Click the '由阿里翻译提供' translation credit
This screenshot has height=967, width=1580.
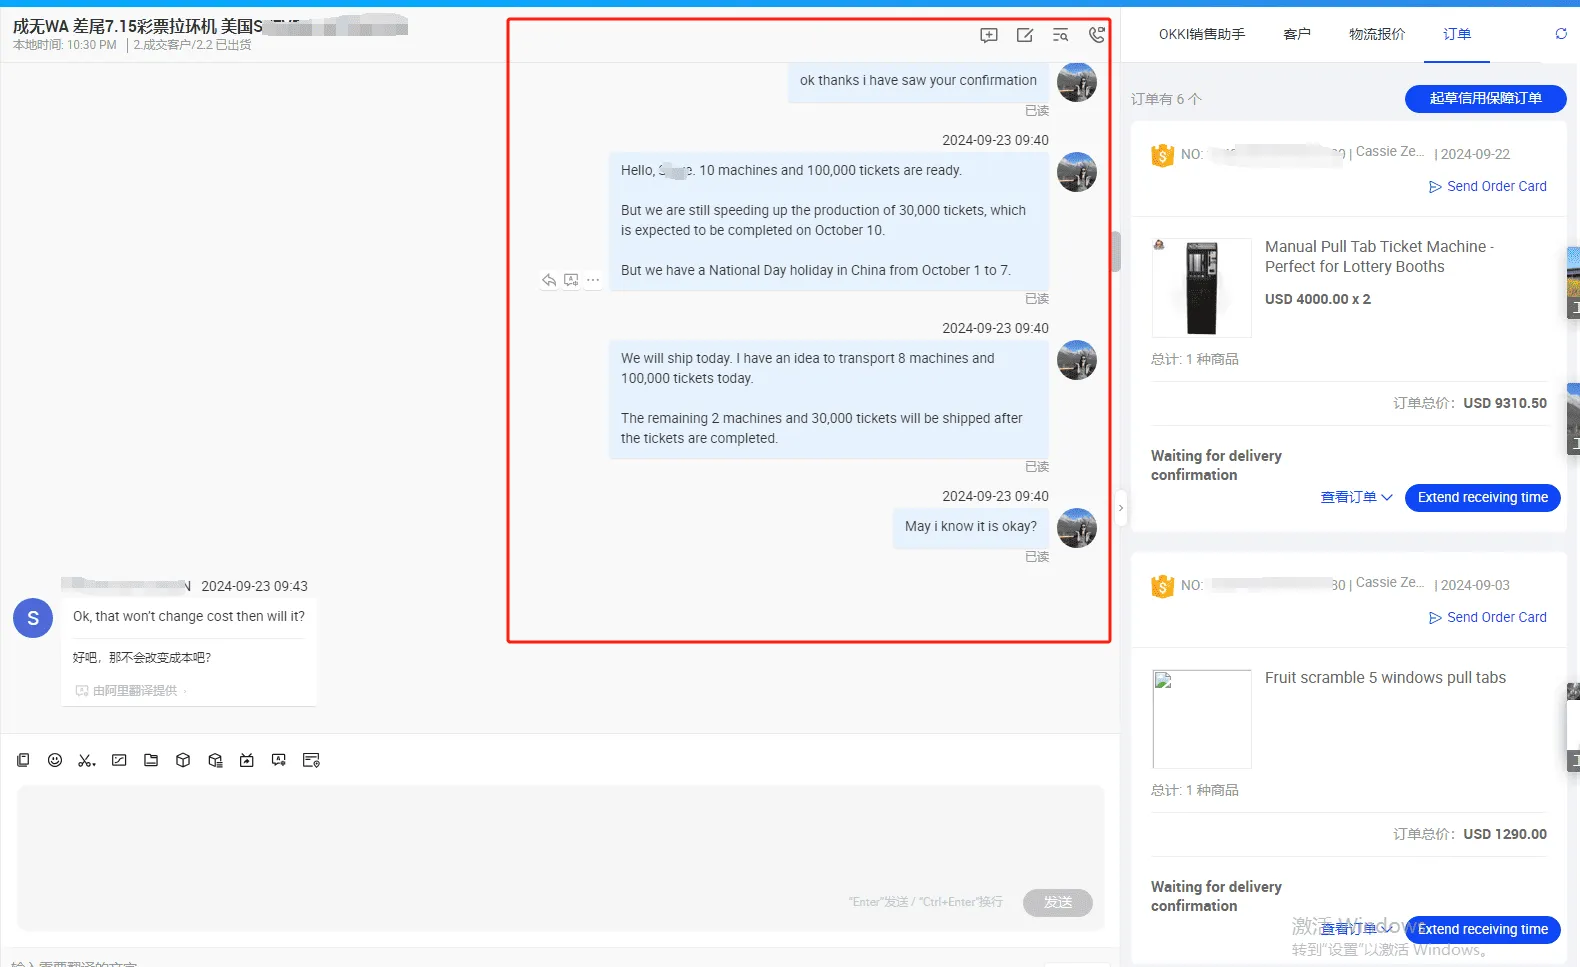tap(135, 690)
